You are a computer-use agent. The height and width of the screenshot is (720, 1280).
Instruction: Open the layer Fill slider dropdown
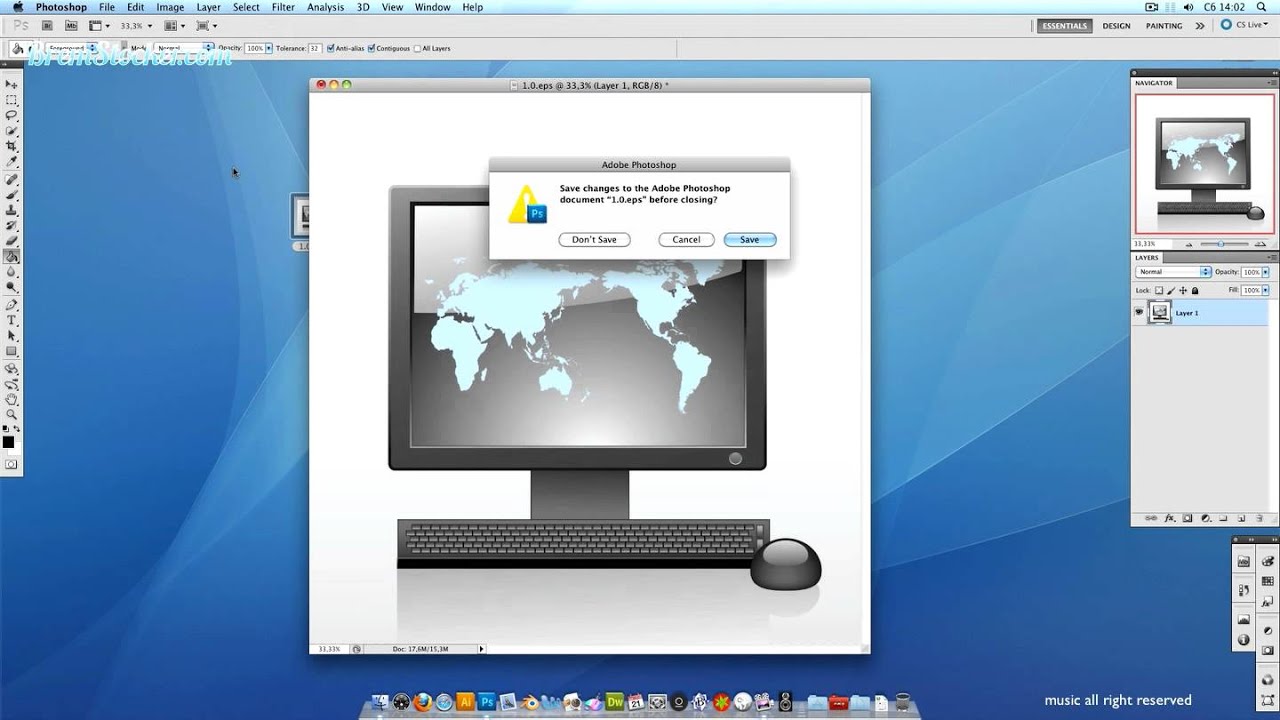pyautogui.click(x=1265, y=290)
